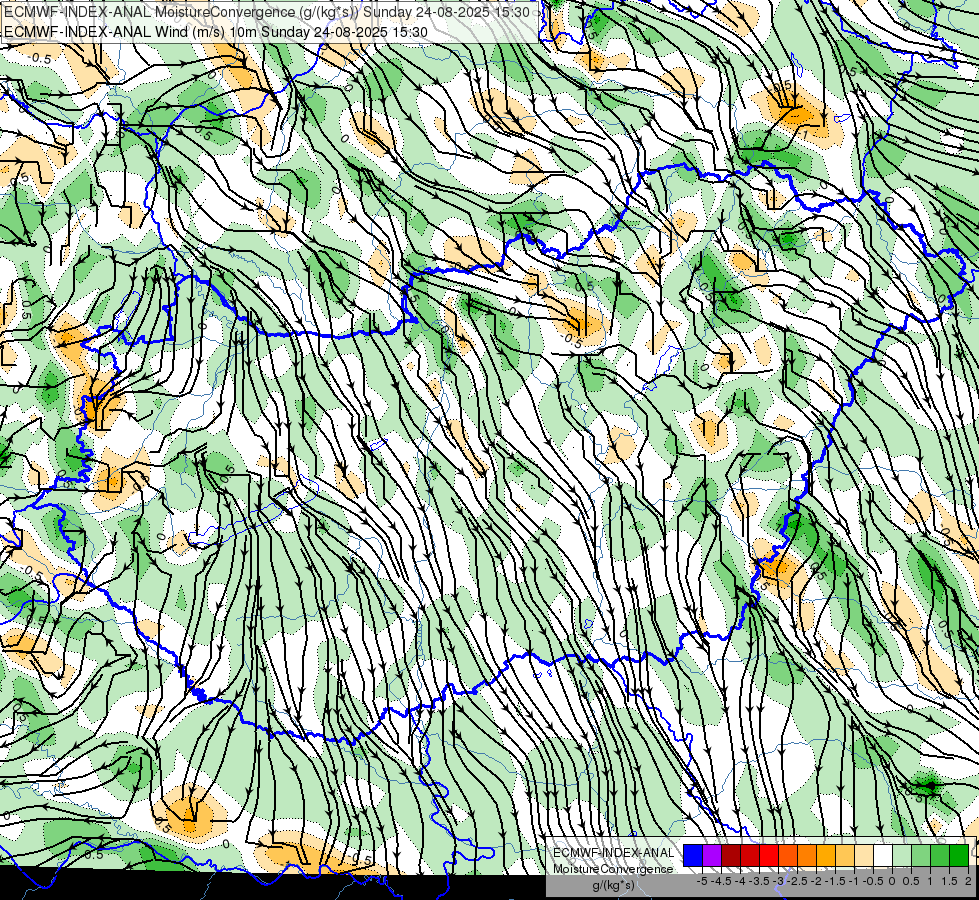Click the dark red legend swatch after purple
The width and height of the screenshot is (979, 900).
pos(731,856)
